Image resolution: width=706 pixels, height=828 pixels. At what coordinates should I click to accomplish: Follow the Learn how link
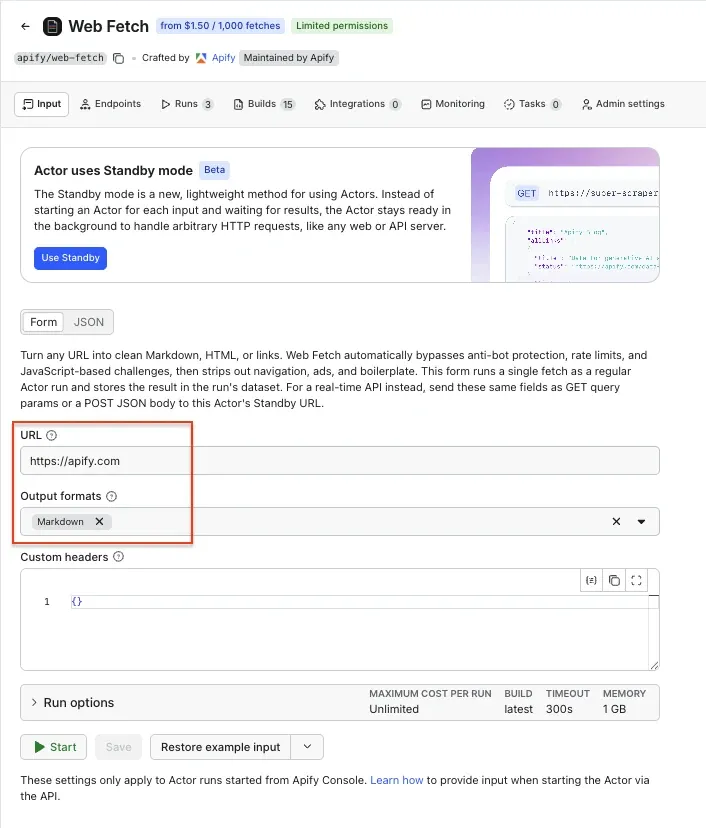click(397, 780)
